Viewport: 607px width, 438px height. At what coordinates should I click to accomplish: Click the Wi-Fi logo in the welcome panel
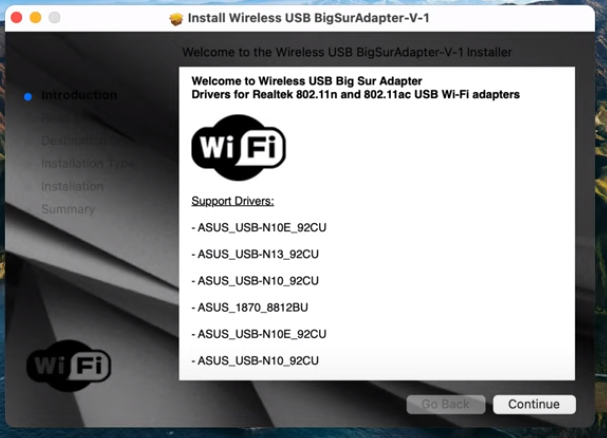tap(238, 147)
